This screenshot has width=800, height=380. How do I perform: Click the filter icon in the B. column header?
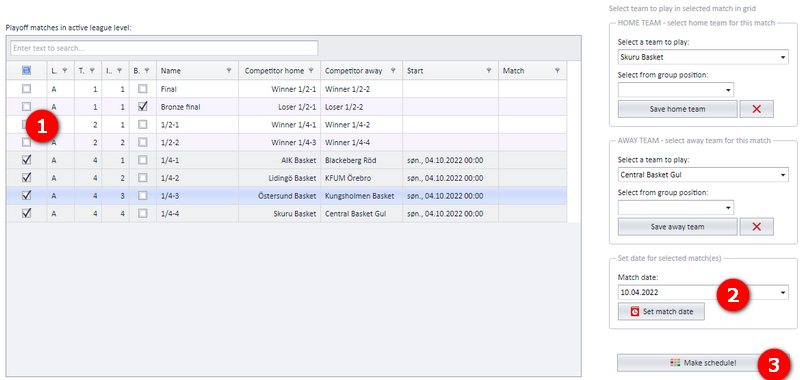pyautogui.click(x=146, y=71)
